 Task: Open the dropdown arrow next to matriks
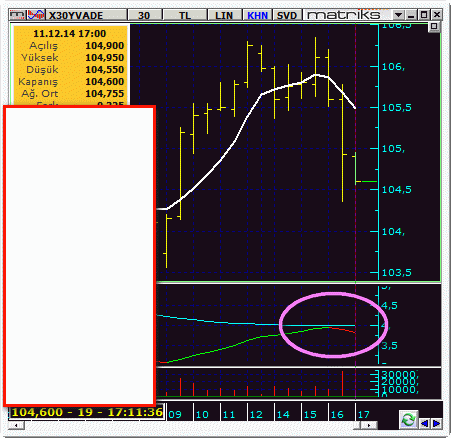pos(398,15)
